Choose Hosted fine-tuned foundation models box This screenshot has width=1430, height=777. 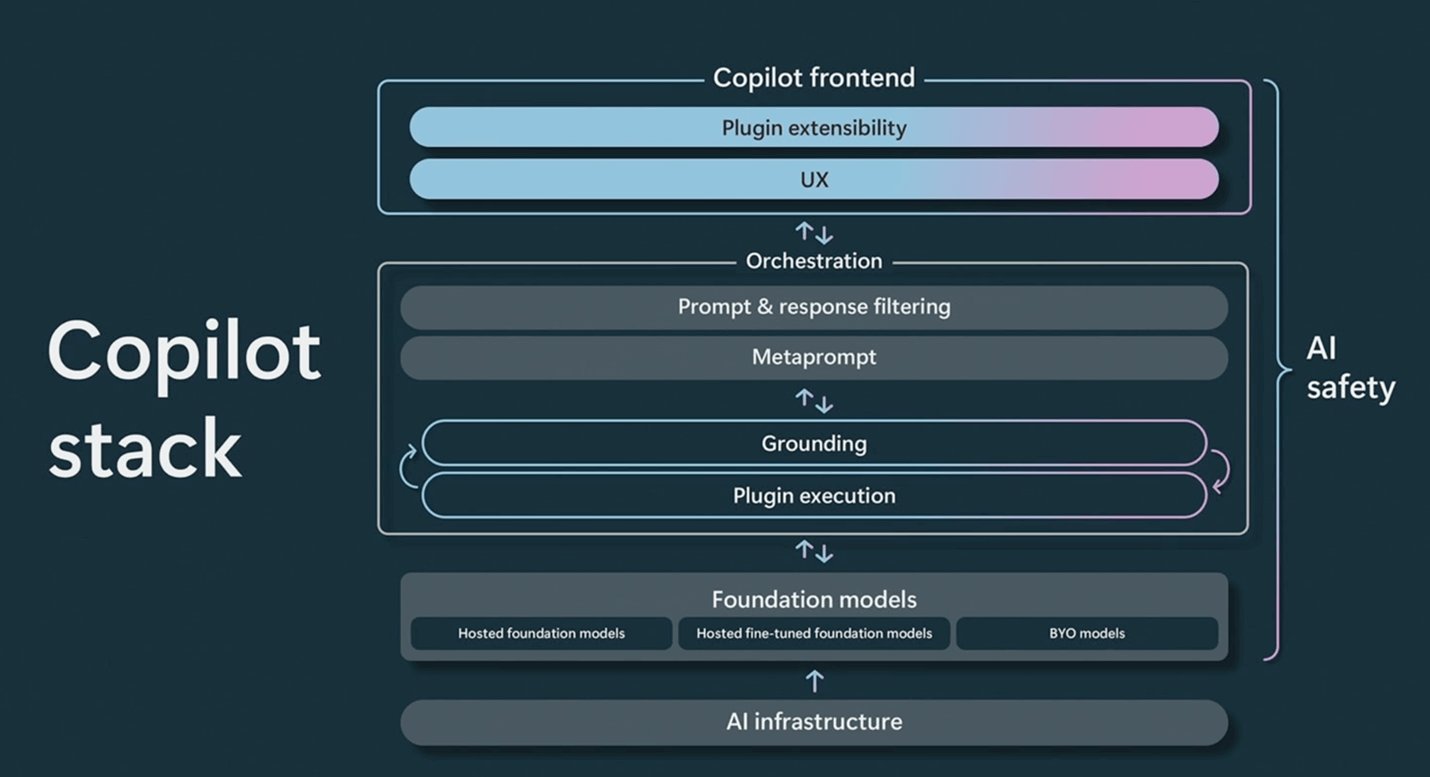point(814,633)
